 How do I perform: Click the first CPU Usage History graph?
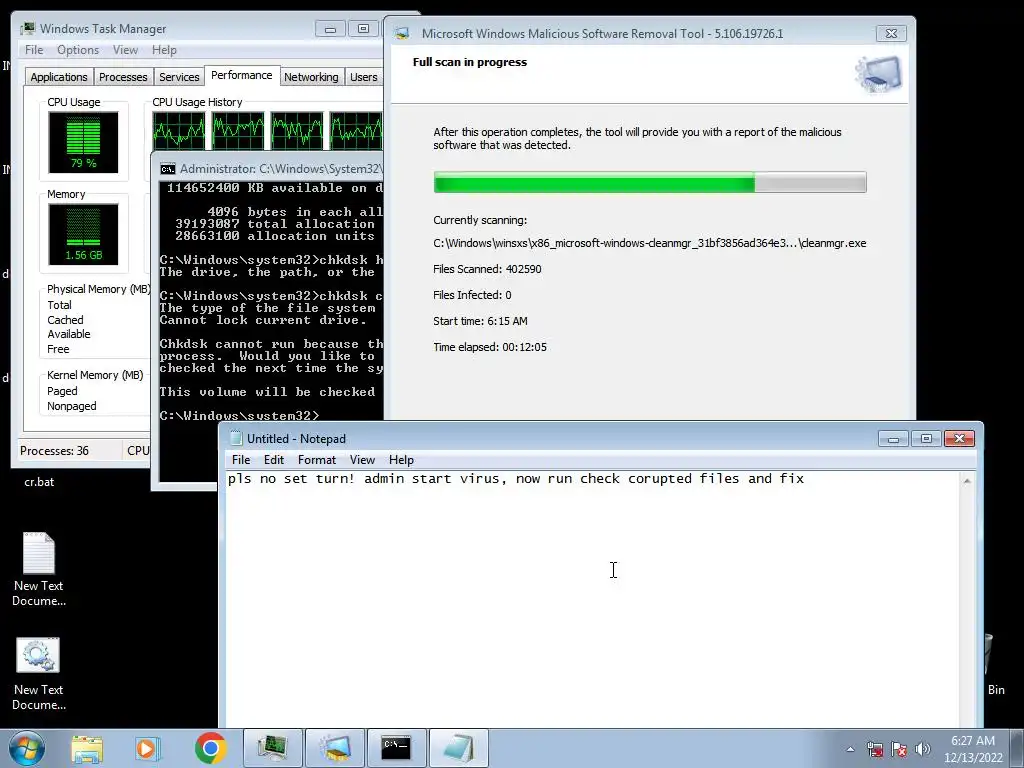178,131
